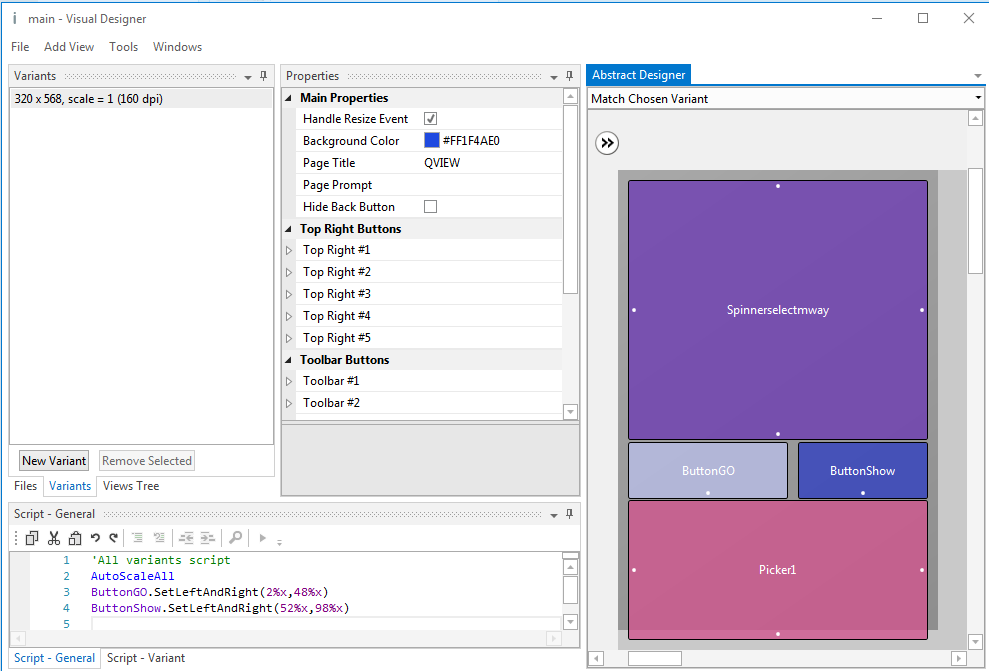Enable the Hide Back Button checkbox
989x671 pixels.
(x=431, y=207)
